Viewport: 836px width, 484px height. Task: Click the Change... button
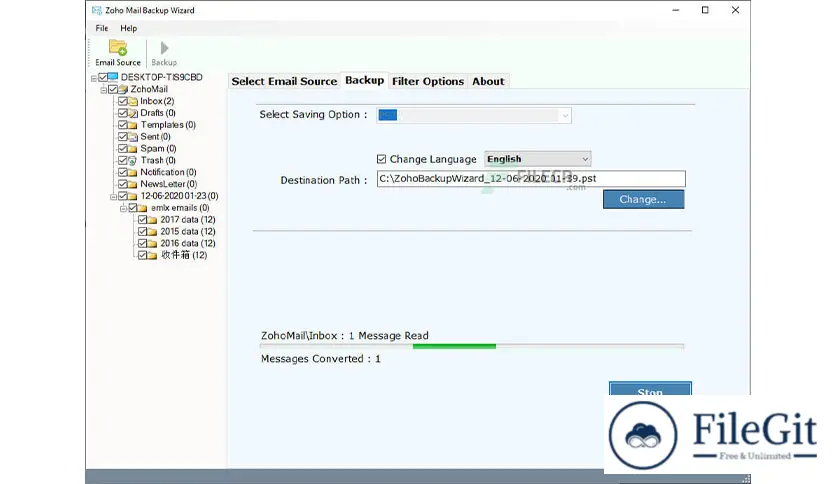click(643, 199)
